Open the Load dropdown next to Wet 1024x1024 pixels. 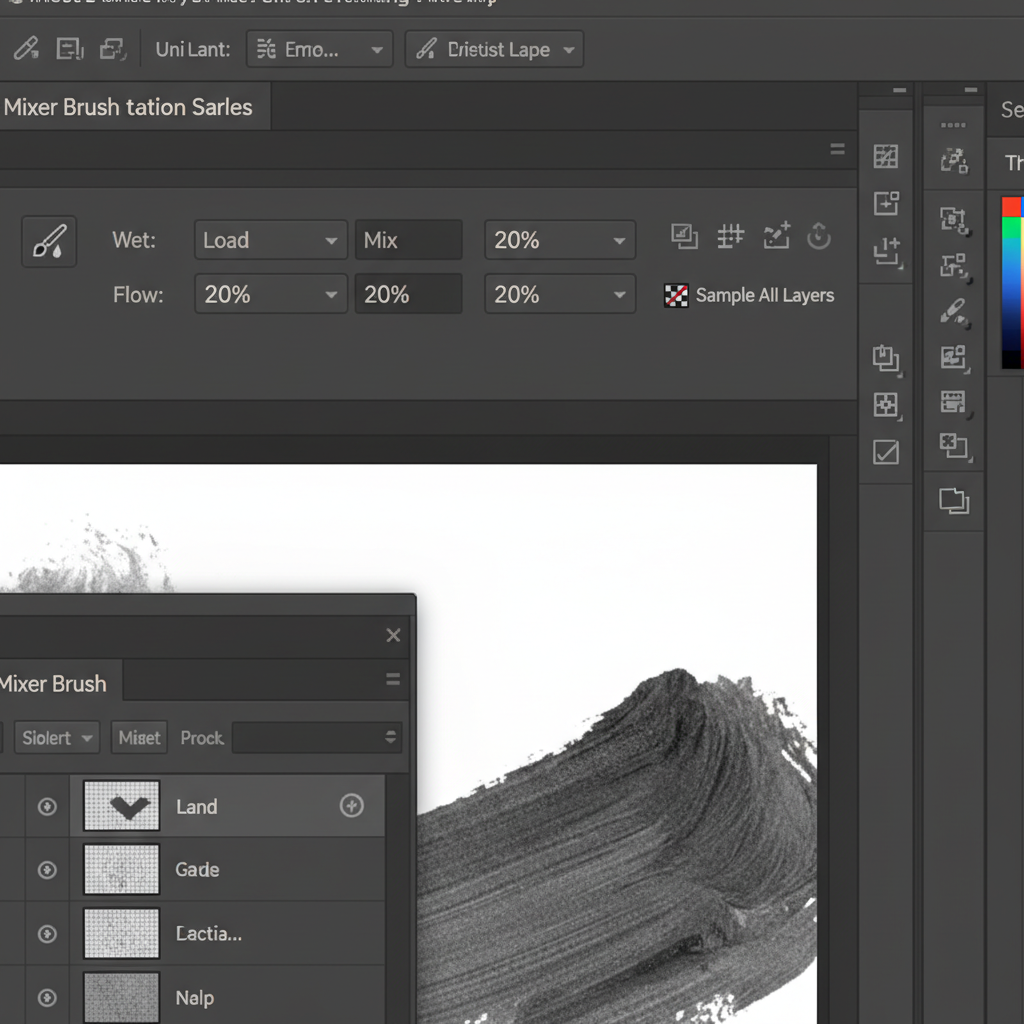(x=271, y=241)
